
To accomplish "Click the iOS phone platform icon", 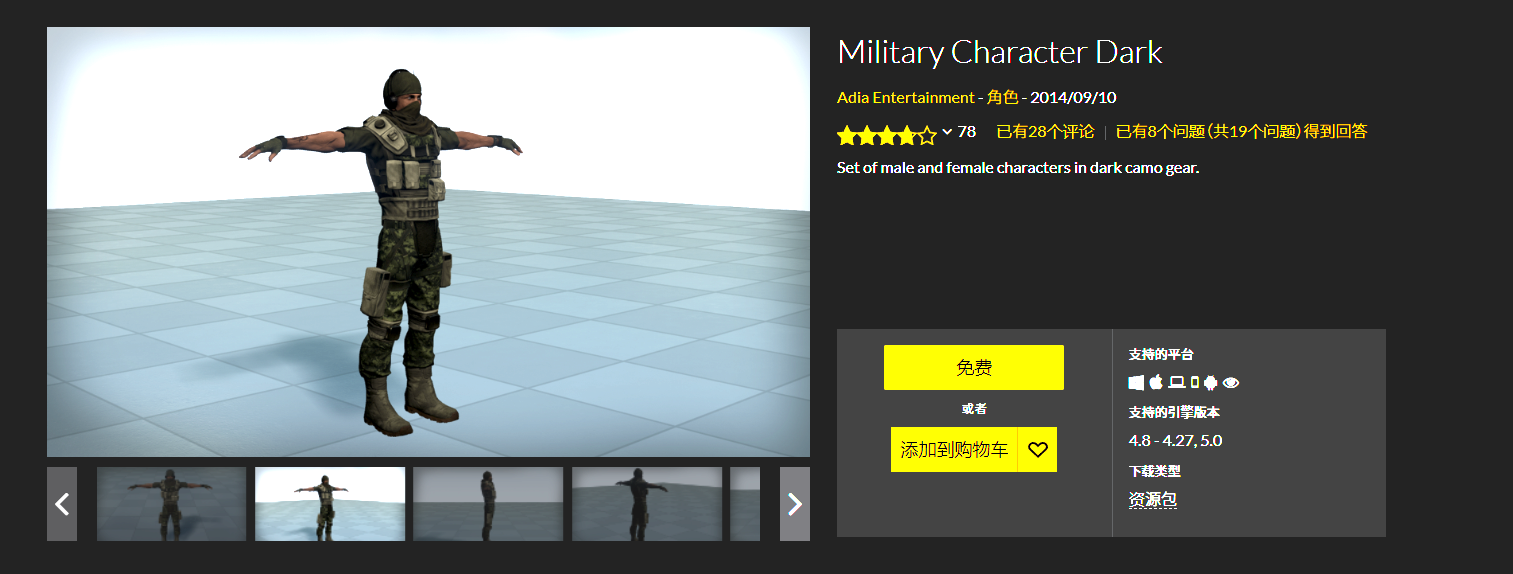I will pos(1194,382).
